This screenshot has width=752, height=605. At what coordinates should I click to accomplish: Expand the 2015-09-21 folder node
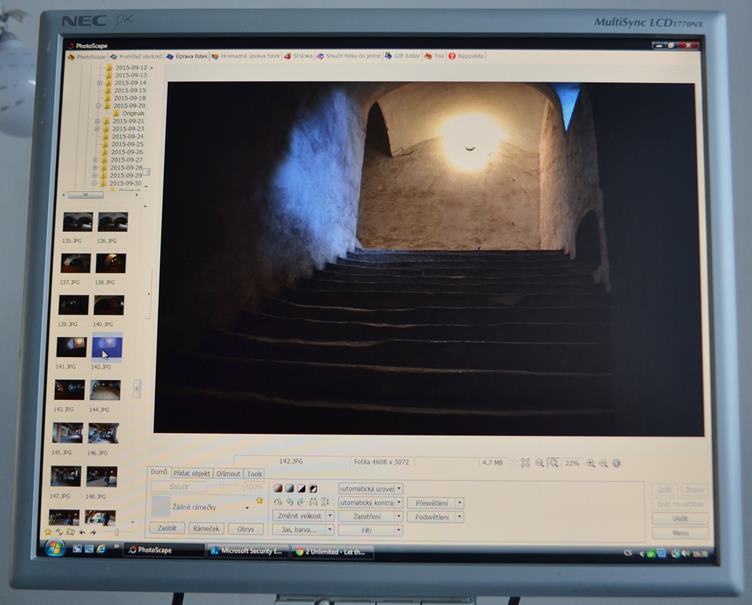pos(97,121)
